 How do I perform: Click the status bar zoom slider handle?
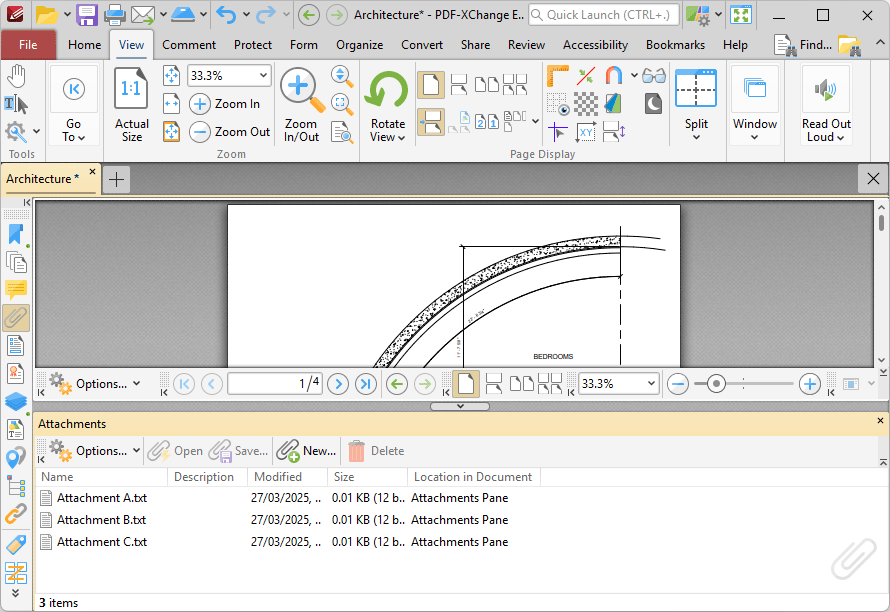click(716, 384)
